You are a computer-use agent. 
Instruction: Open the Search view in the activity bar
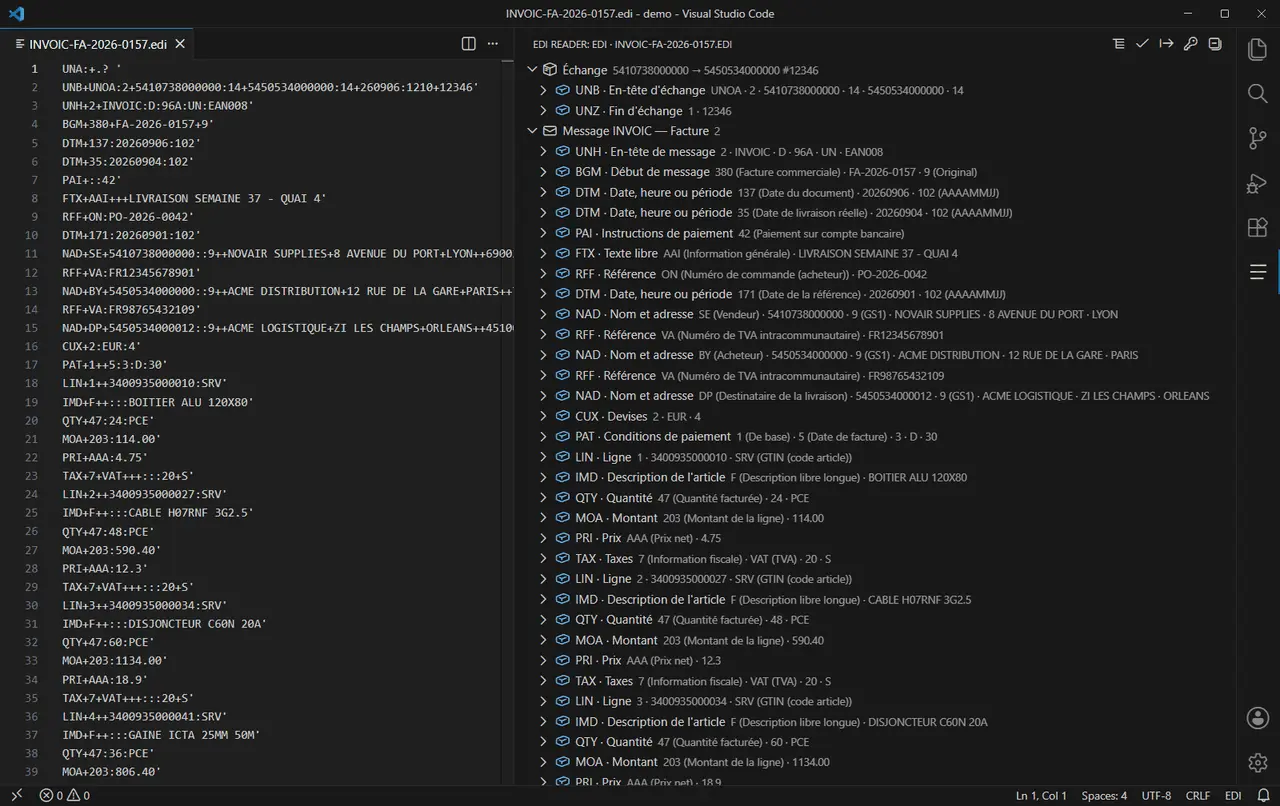[1258, 93]
